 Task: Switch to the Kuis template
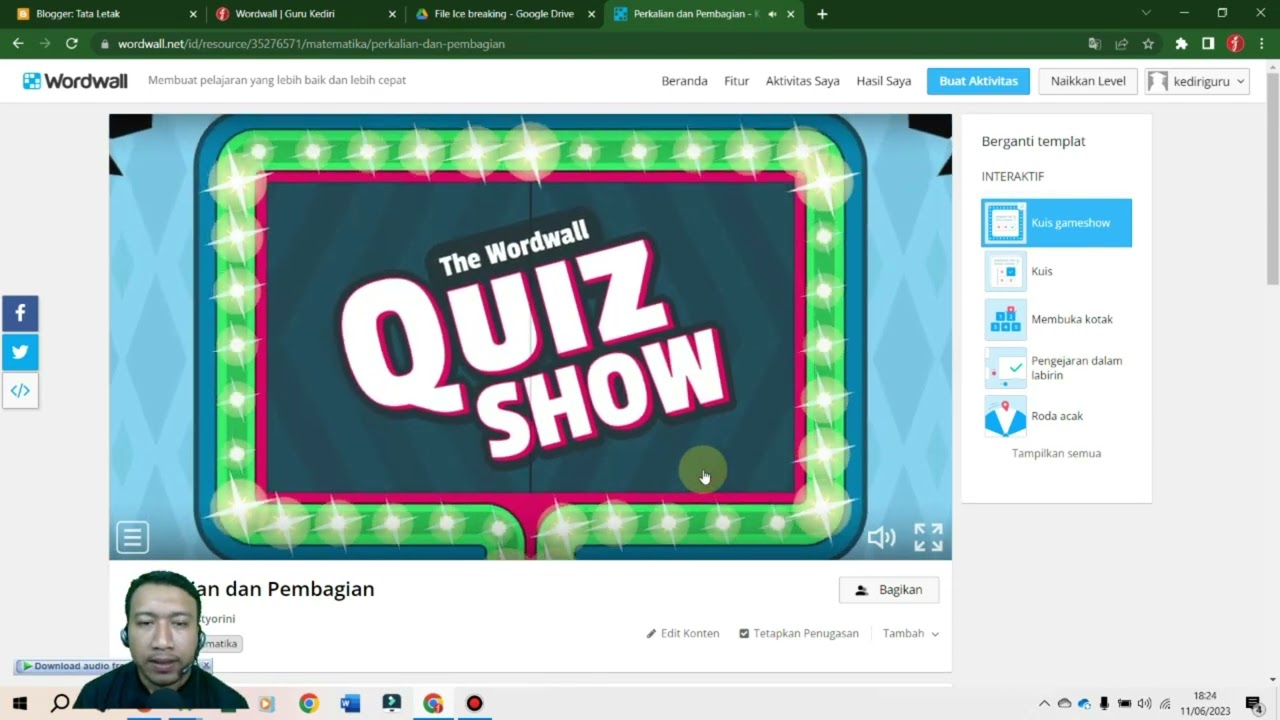(1057, 271)
